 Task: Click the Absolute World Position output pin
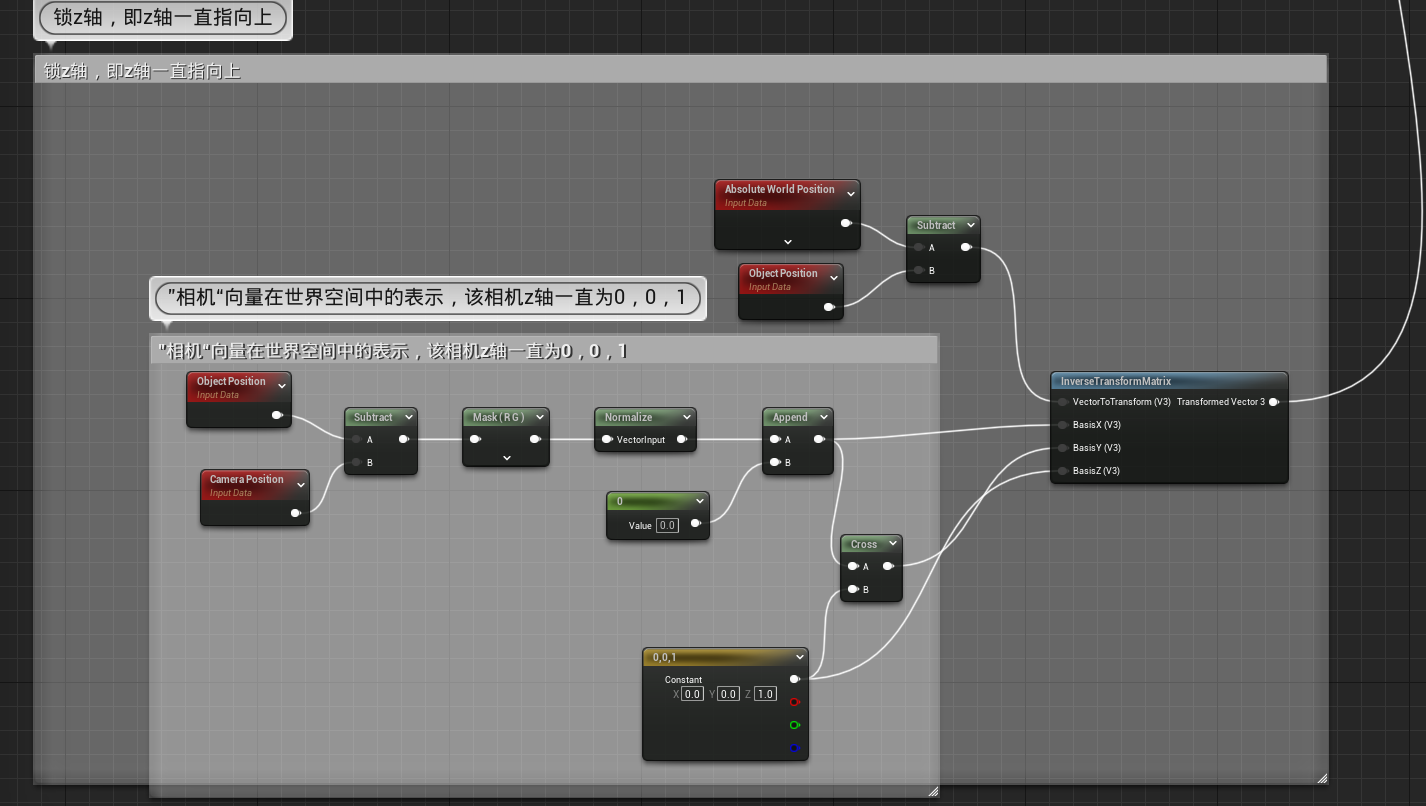[846, 223]
